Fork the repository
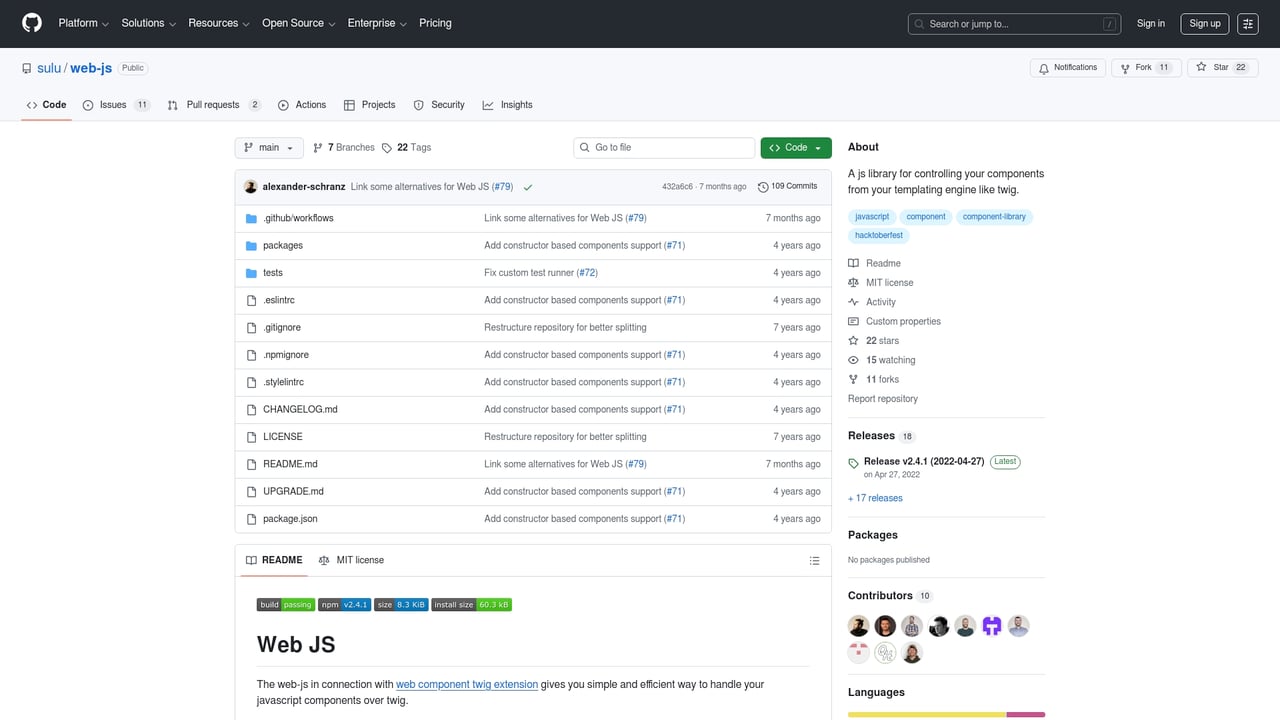This screenshot has height=720, width=1280. pyautogui.click(x=1136, y=68)
